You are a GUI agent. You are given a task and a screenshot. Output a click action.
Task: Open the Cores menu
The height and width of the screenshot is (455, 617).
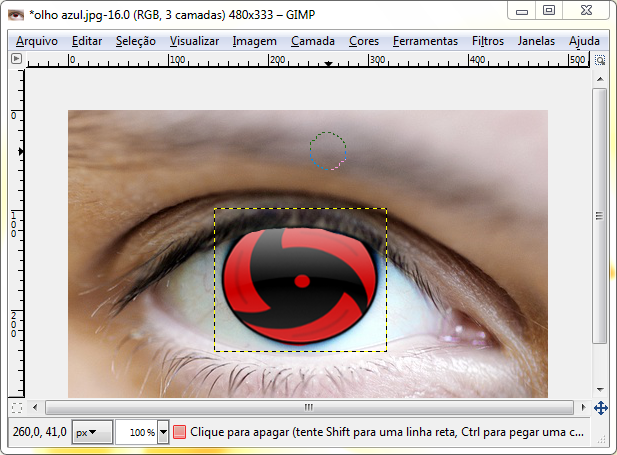(x=364, y=41)
